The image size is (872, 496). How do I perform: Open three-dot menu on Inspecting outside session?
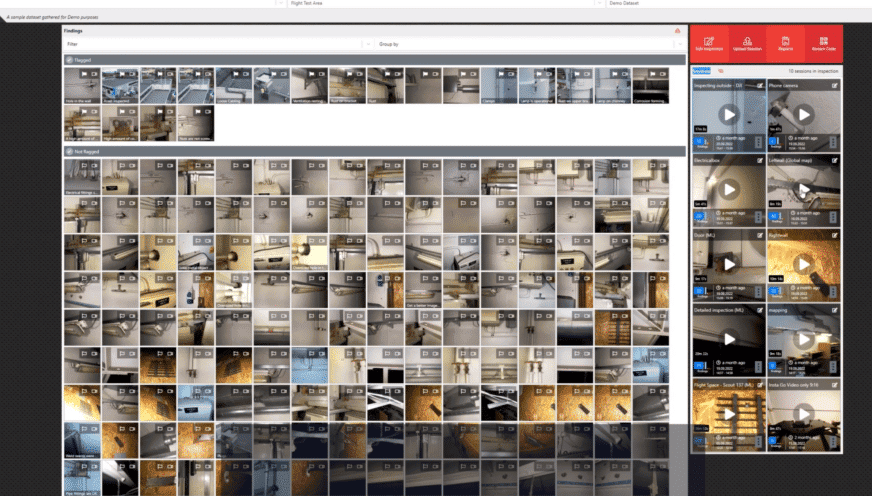tap(759, 143)
